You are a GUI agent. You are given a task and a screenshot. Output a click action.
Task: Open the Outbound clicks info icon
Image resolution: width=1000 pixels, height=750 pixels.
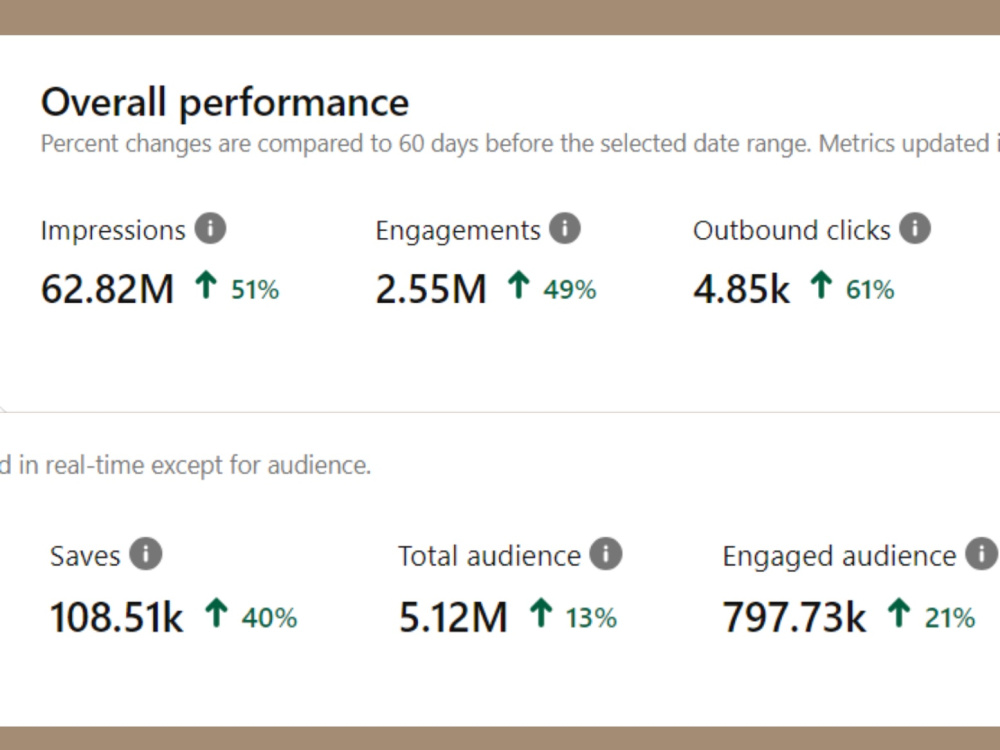pos(915,228)
